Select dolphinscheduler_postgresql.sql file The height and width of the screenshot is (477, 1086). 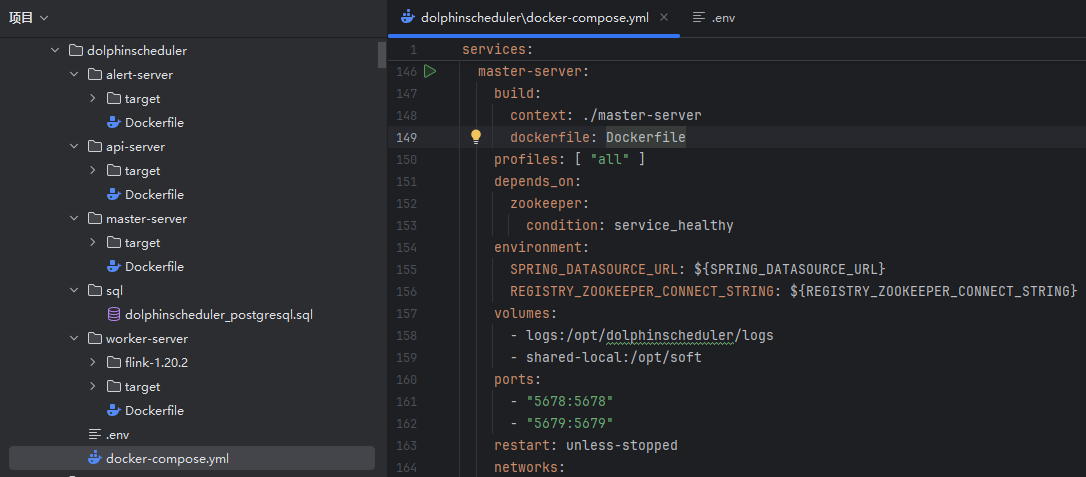pos(219,315)
